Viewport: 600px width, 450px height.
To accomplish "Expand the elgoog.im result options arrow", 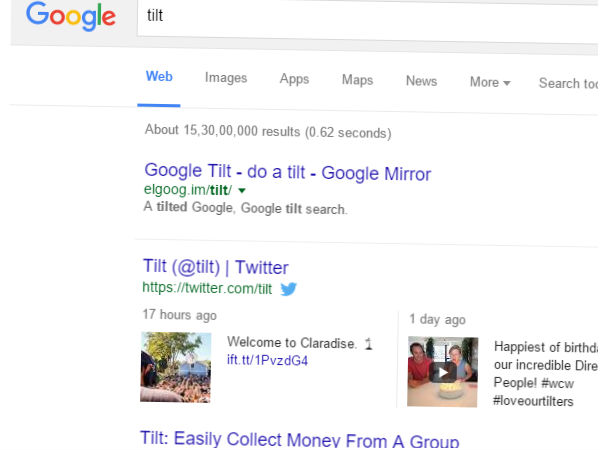I will click(242, 190).
